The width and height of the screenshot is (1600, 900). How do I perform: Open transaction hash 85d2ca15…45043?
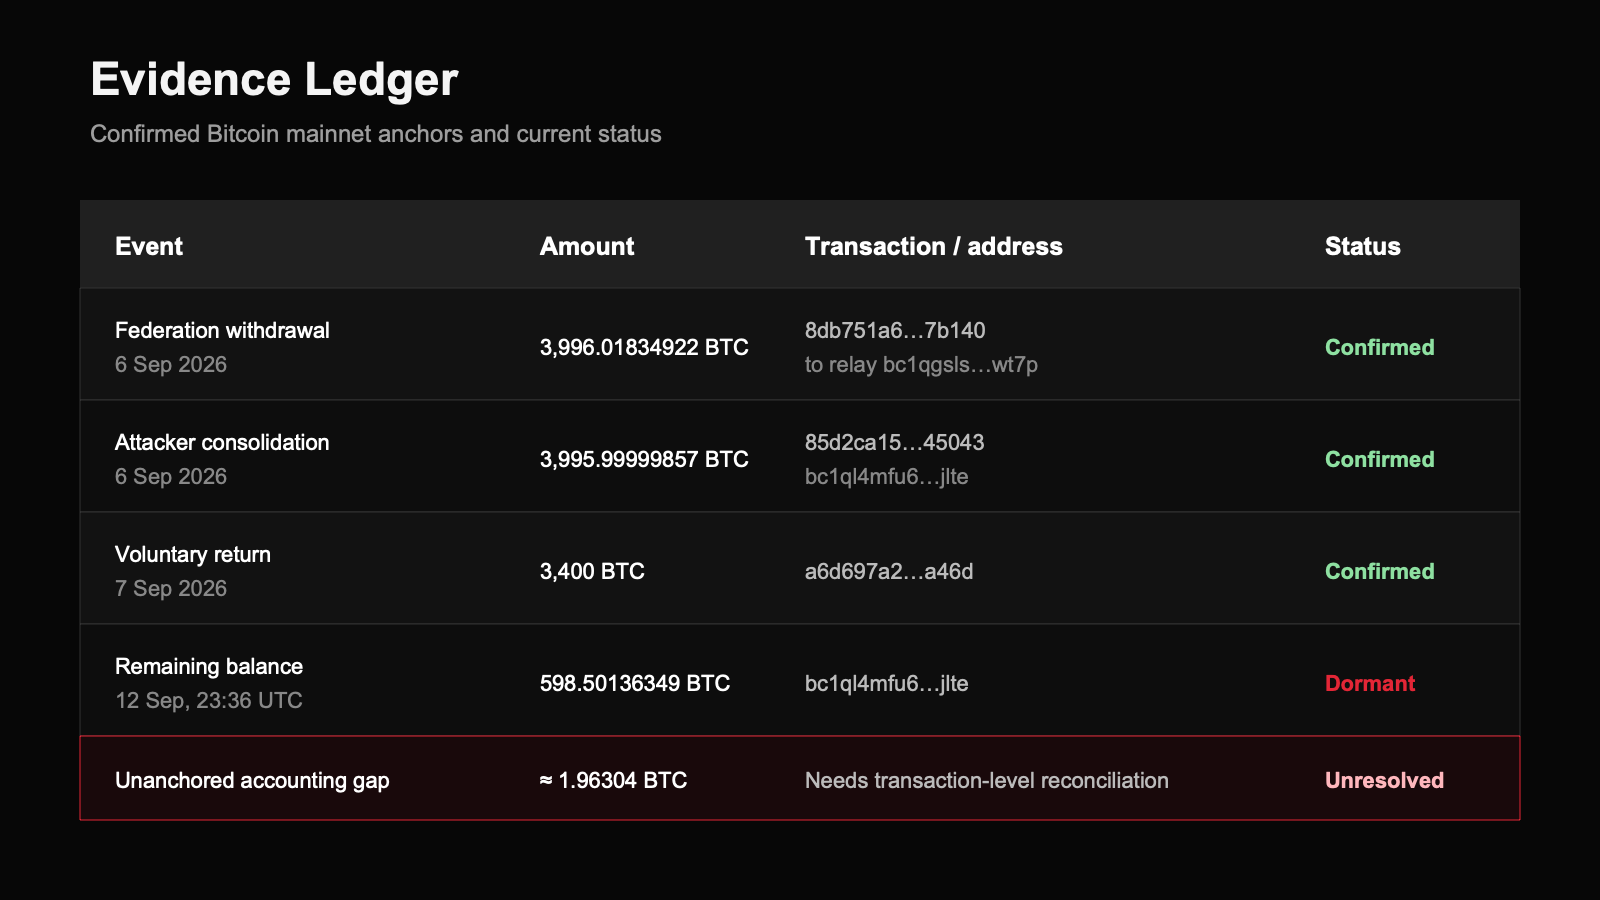pos(894,442)
